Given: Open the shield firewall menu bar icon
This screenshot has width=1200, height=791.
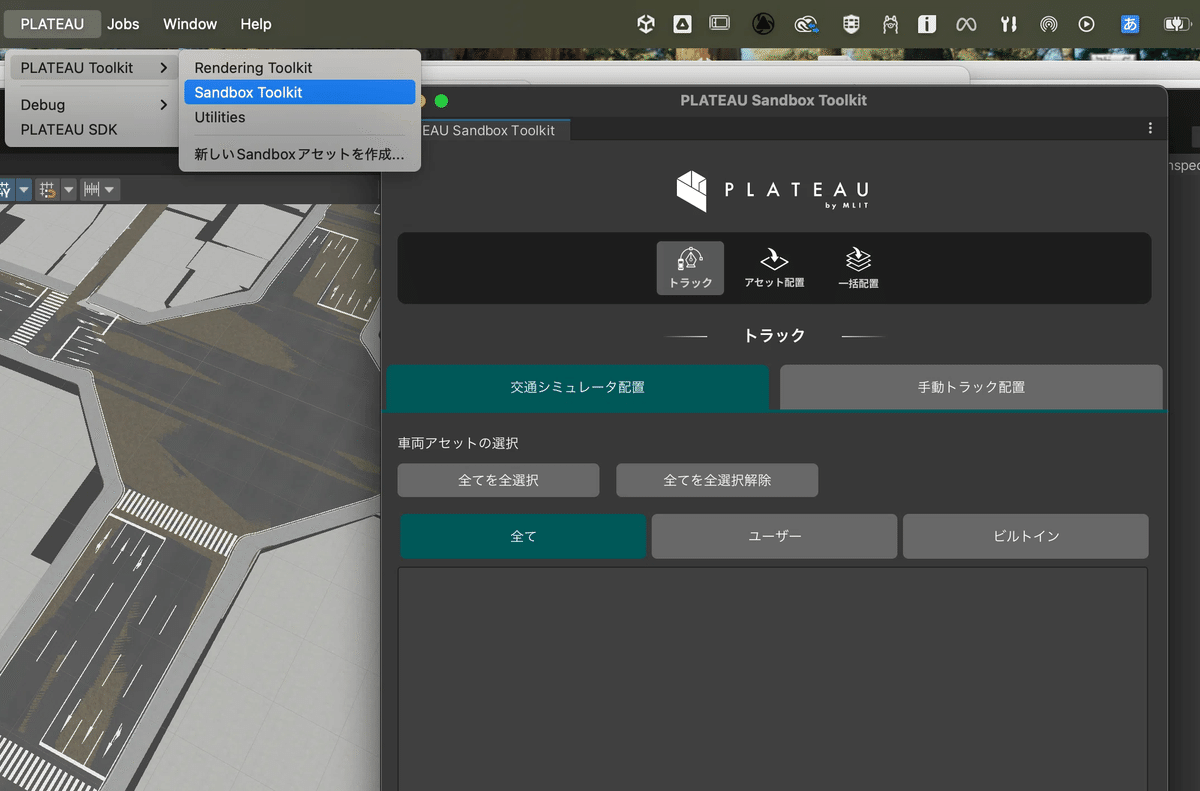Looking at the screenshot, I should point(851,24).
